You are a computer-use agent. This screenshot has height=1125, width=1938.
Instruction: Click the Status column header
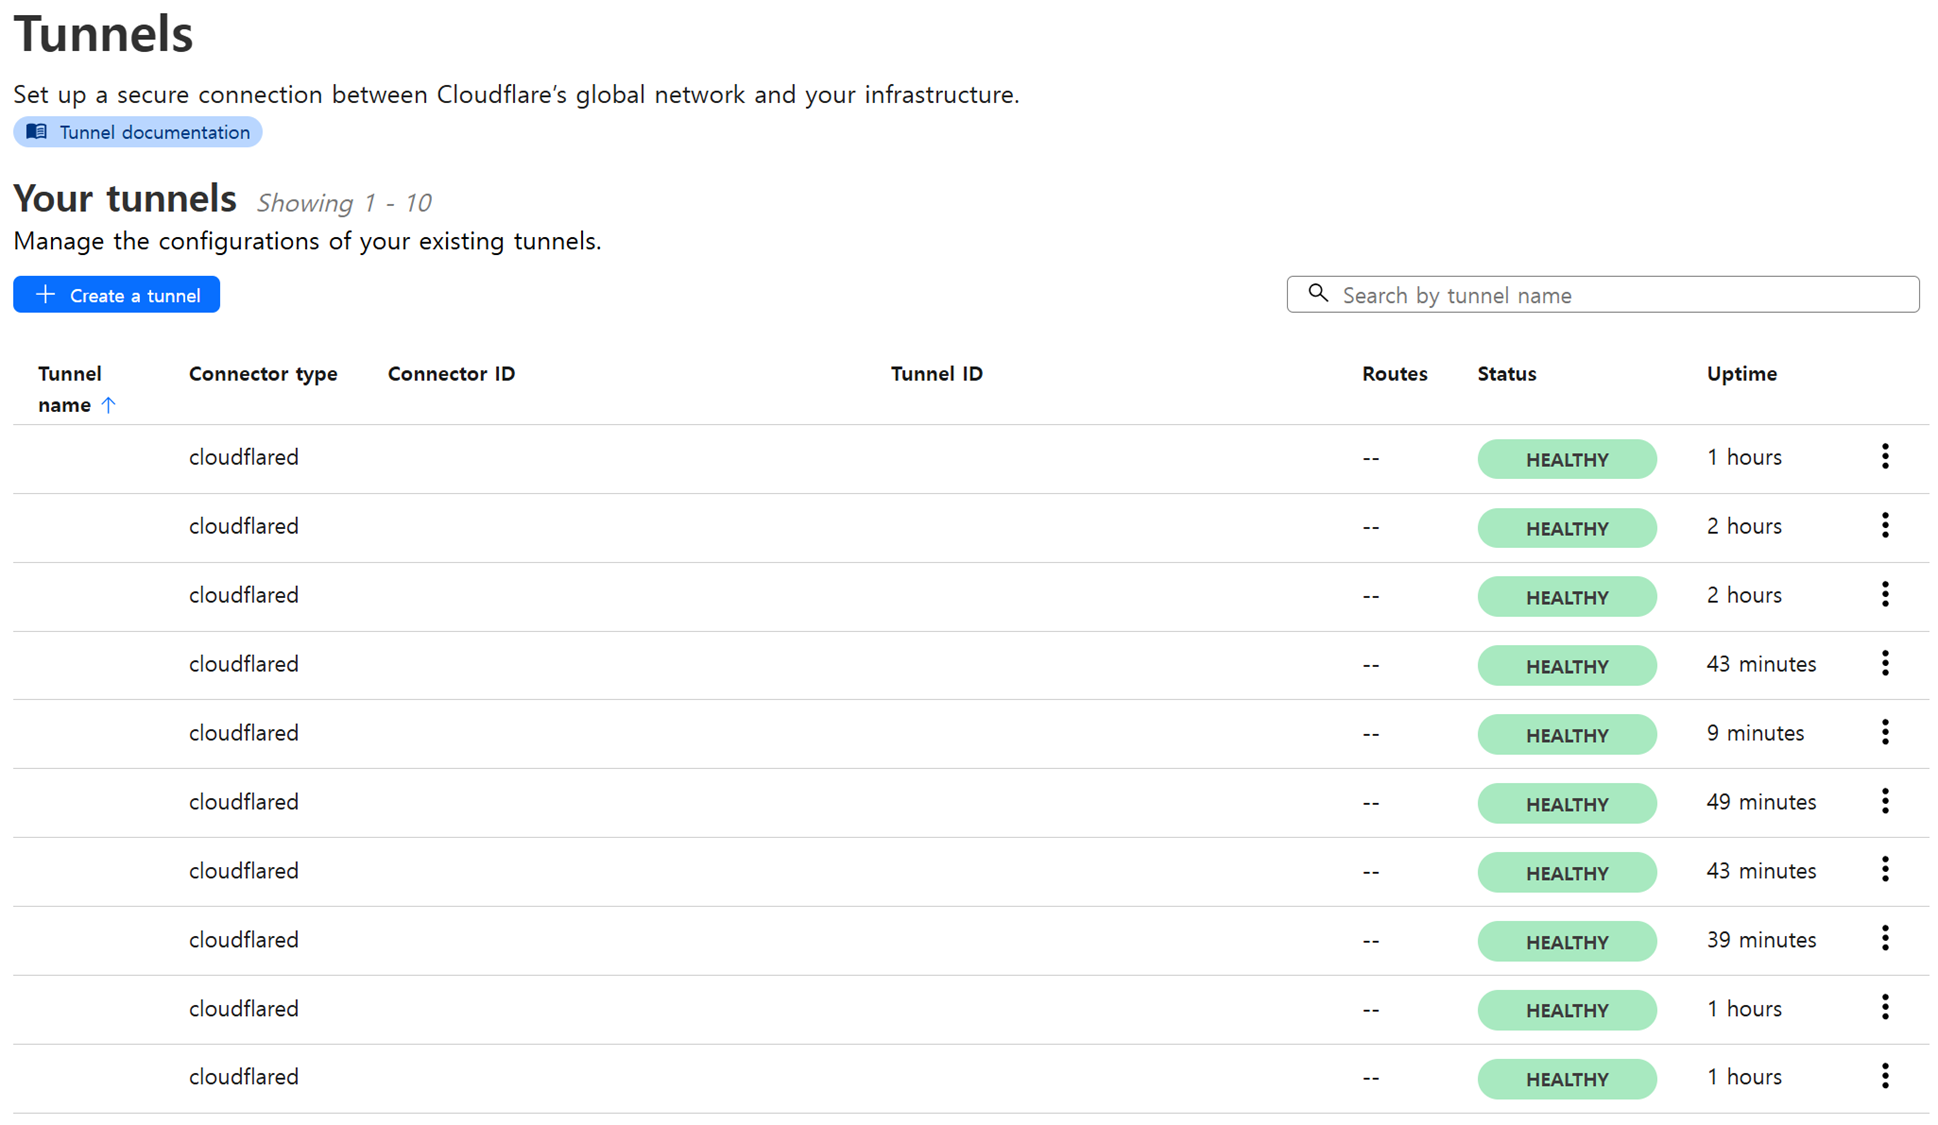pyautogui.click(x=1506, y=374)
